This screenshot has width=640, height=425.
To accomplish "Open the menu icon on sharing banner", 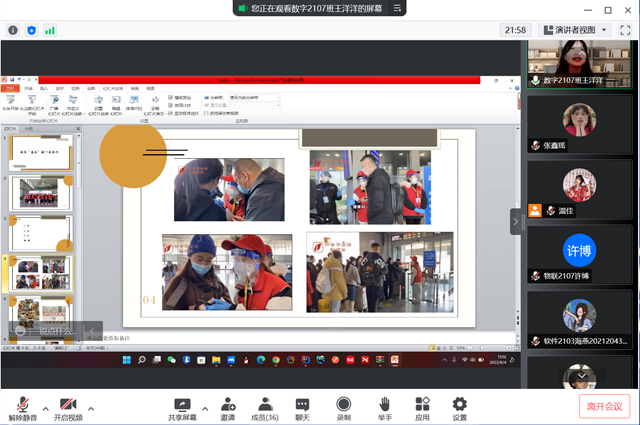I will coord(397,8).
